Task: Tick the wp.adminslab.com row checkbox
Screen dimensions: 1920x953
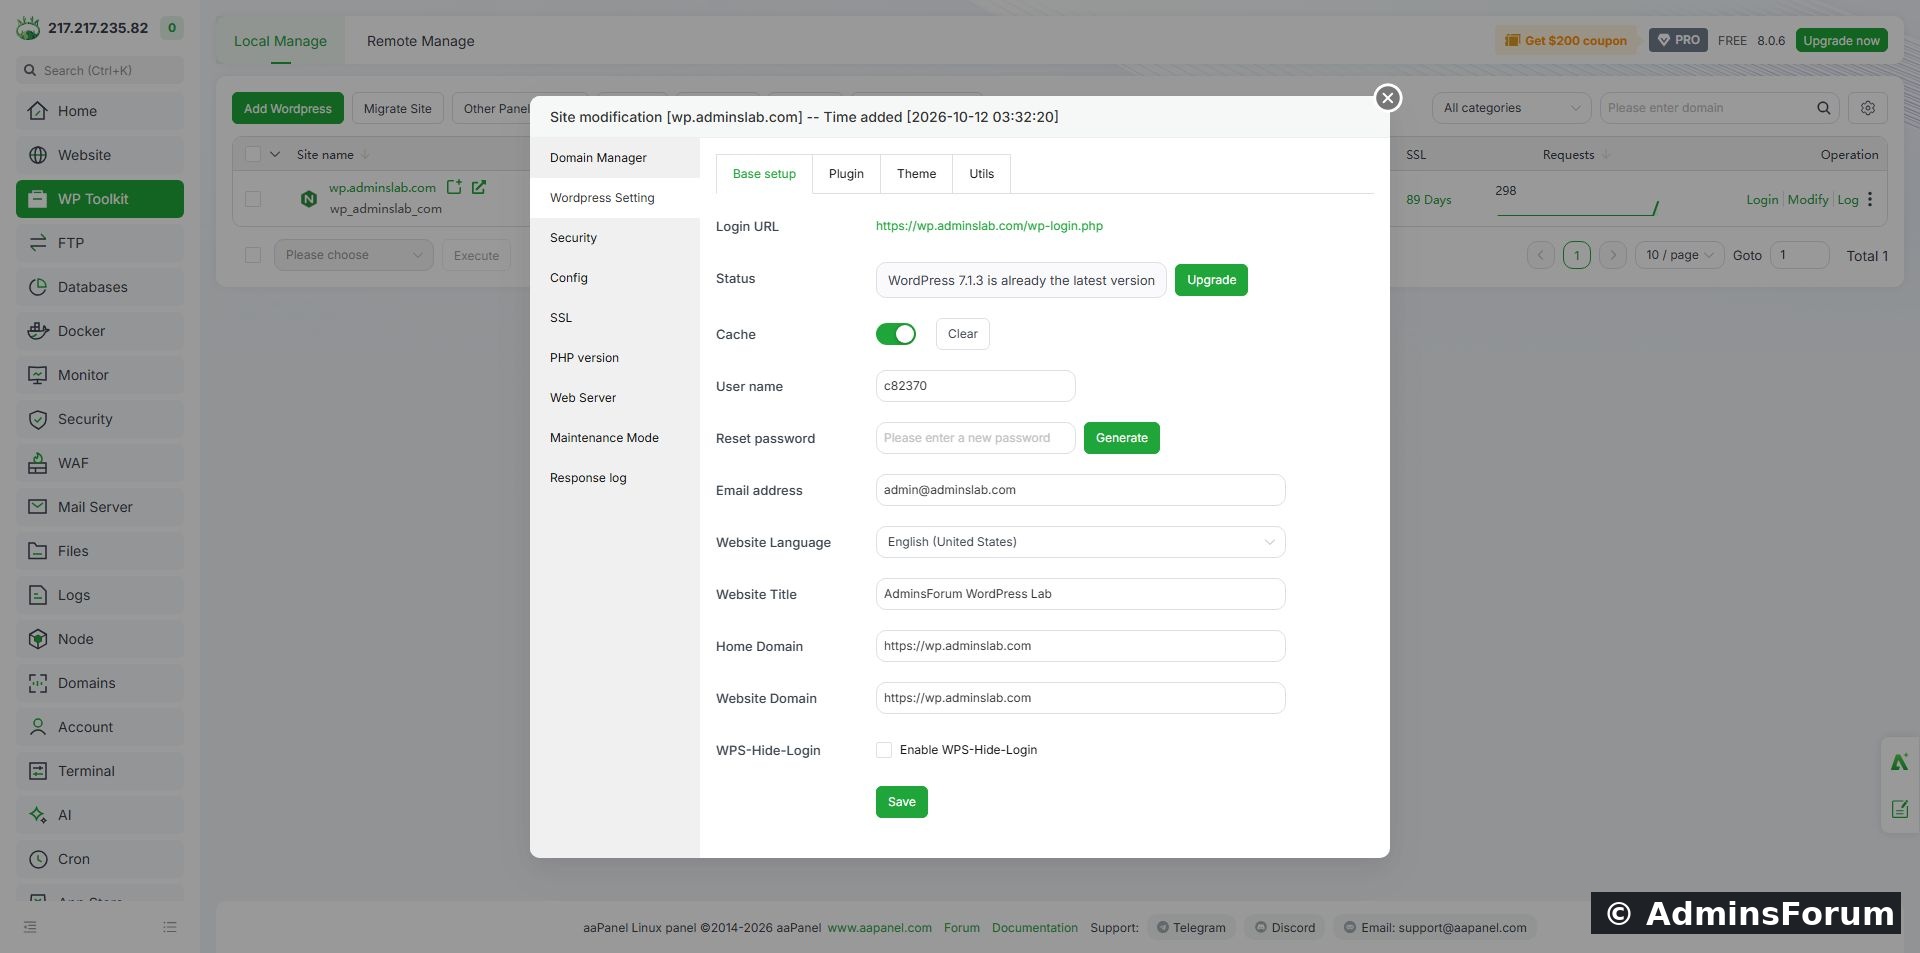Action: tap(253, 199)
